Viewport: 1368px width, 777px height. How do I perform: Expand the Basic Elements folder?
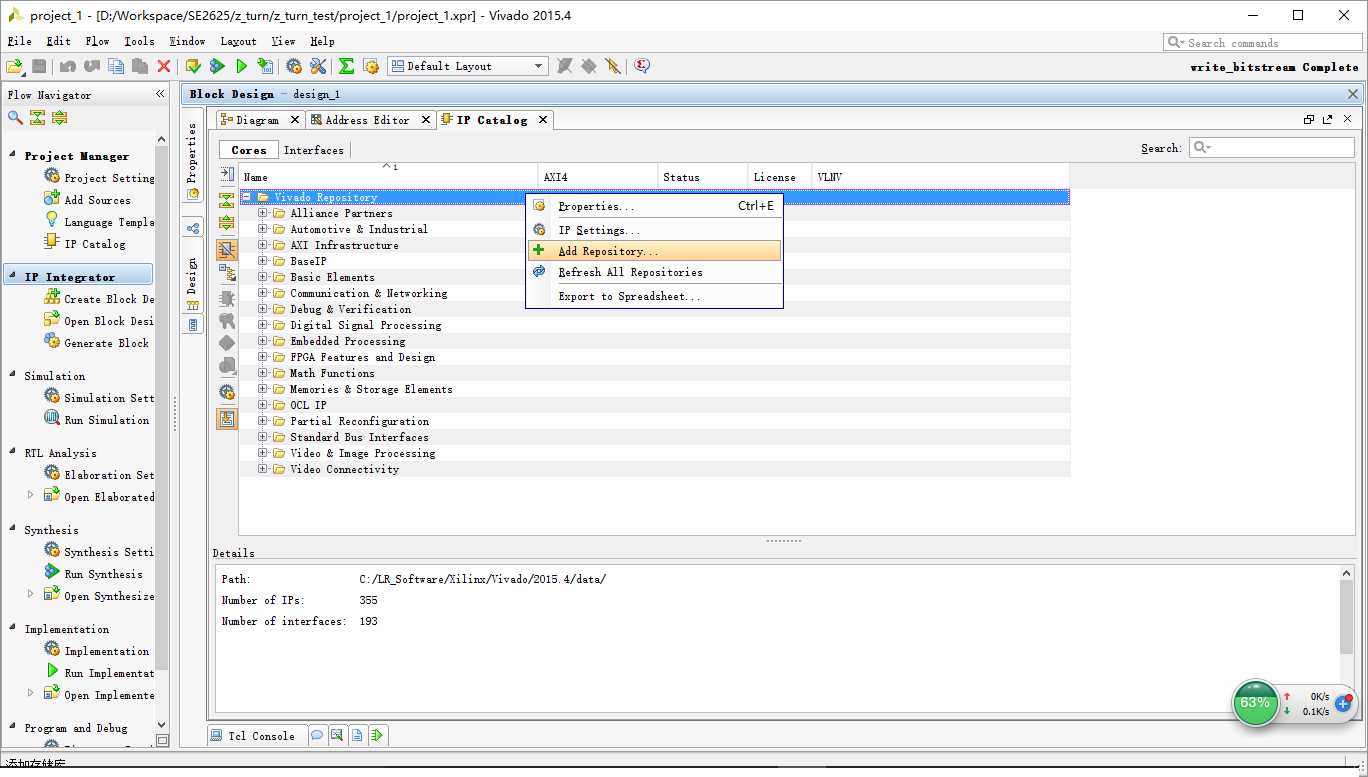(x=263, y=277)
